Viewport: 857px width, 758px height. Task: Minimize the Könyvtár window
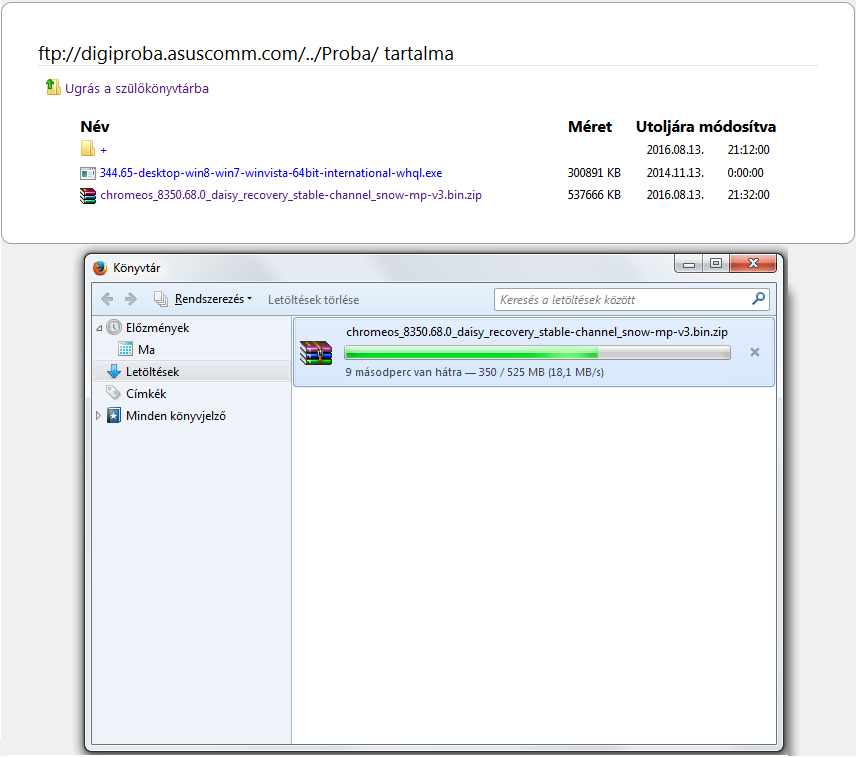click(689, 265)
